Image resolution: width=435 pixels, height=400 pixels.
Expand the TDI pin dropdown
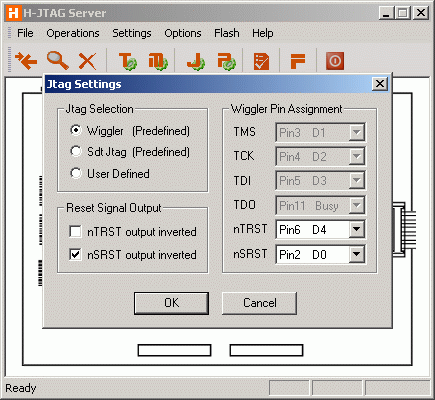(357, 180)
